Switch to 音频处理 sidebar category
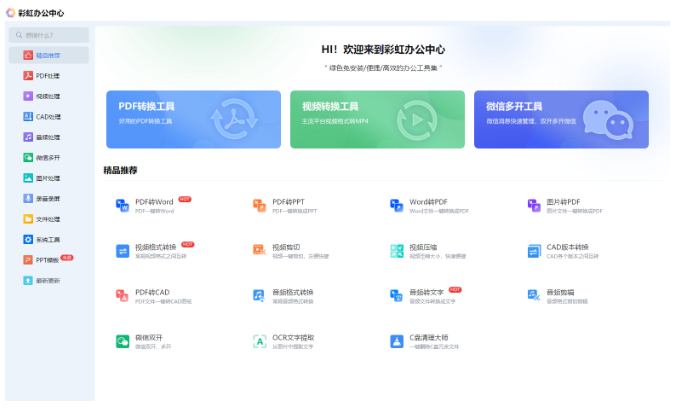 pyautogui.click(x=48, y=137)
